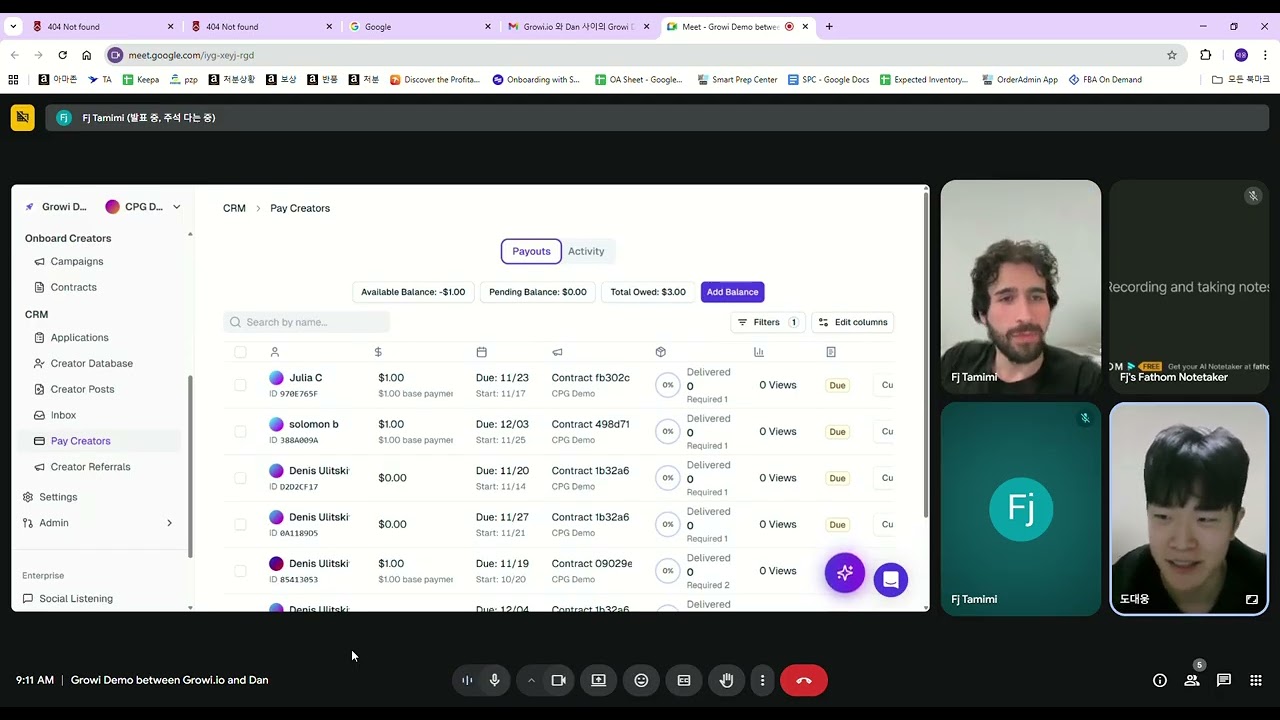This screenshot has width=1280, height=720.
Task: Open meeting details info icon
Action: point(1160,680)
